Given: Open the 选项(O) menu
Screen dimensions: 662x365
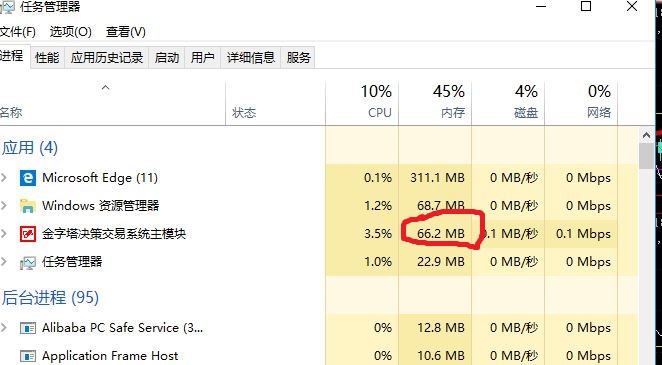Looking at the screenshot, I should (x=71, y=32).
